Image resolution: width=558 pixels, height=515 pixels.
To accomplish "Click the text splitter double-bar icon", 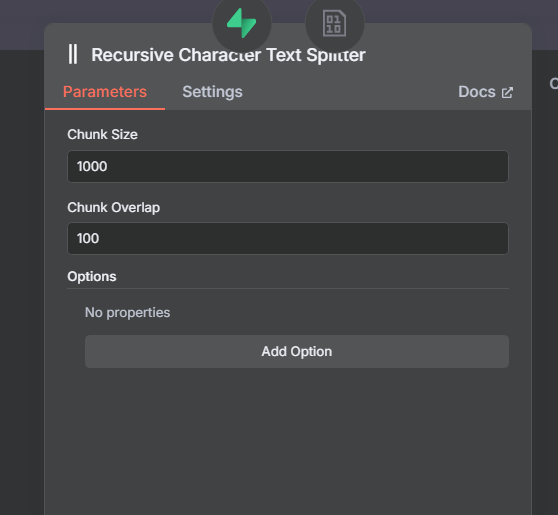I will (73, 54).
